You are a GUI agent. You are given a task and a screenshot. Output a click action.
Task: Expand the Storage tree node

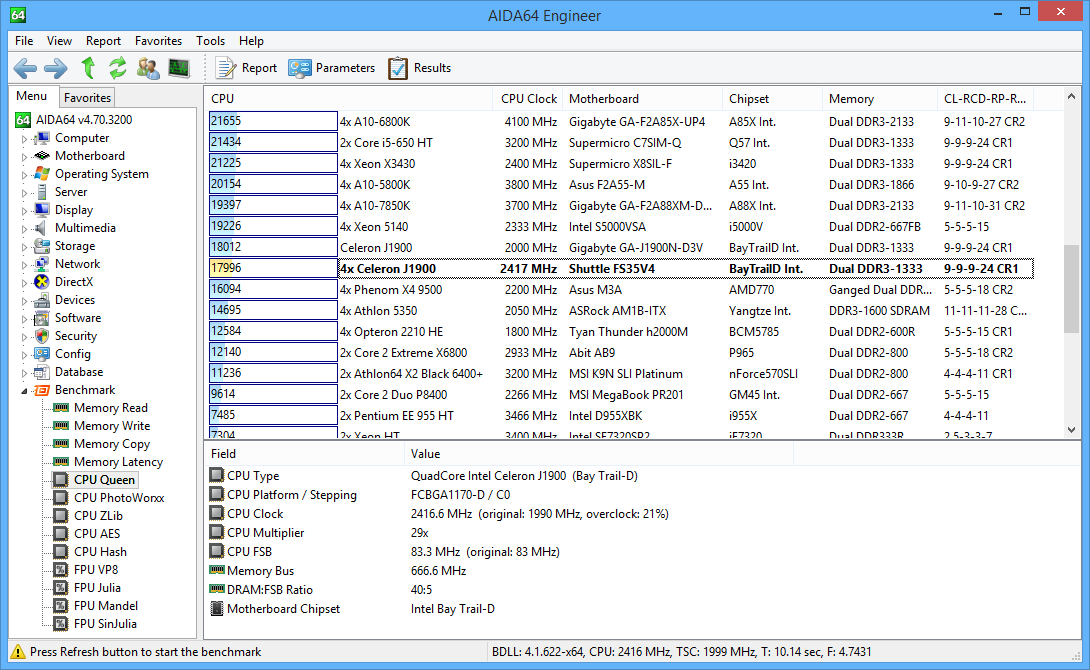coord(24,247)
